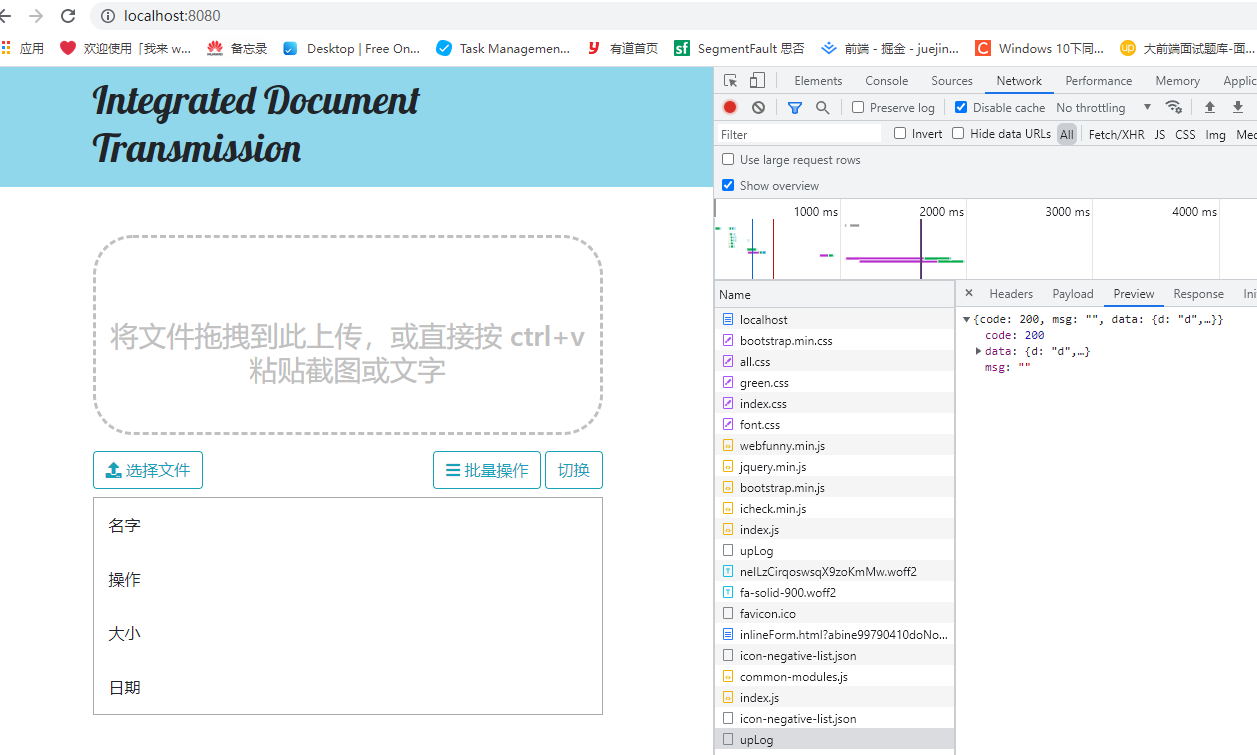
Task: Click the 选择文件 upload button
Action: click(x=148, y=470)
